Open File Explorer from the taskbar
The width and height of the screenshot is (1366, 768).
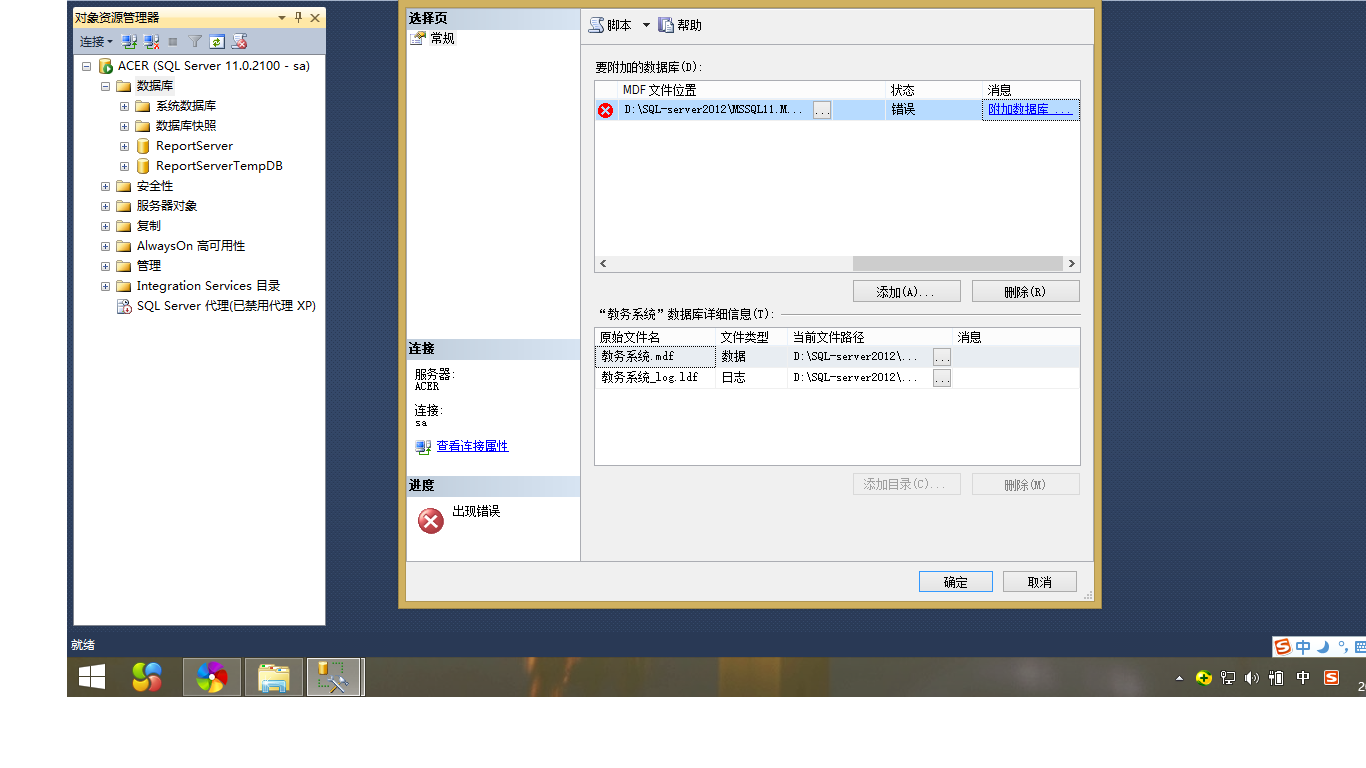pyautogui.click(x=273, y=678)
